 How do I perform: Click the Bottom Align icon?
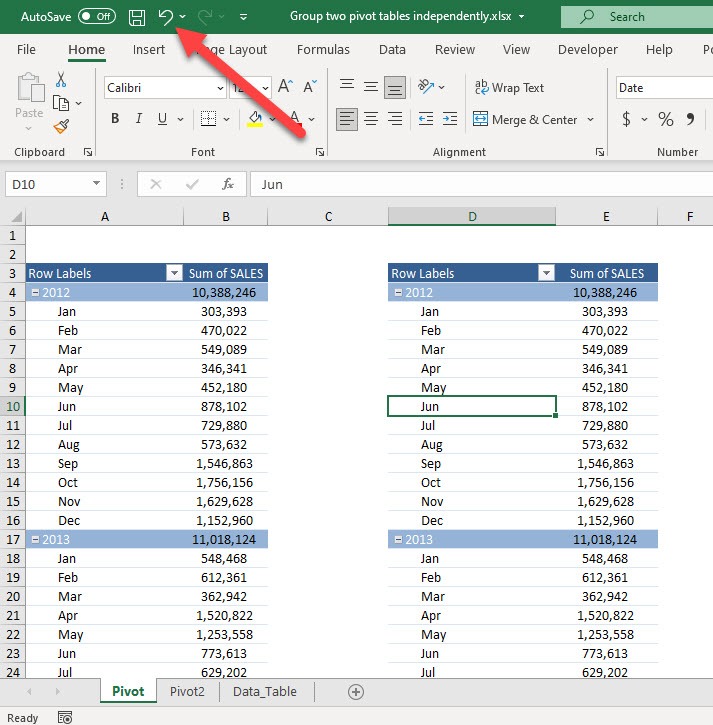tap(394, 87)
